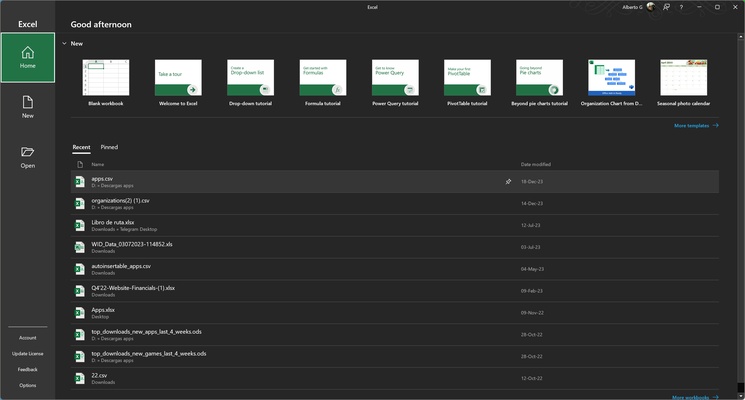Click the Excel icon beside Q4'22-Website-Financials-(1).xlsx
The height and width of the screenshot is (400, 745).
point(80,291)
